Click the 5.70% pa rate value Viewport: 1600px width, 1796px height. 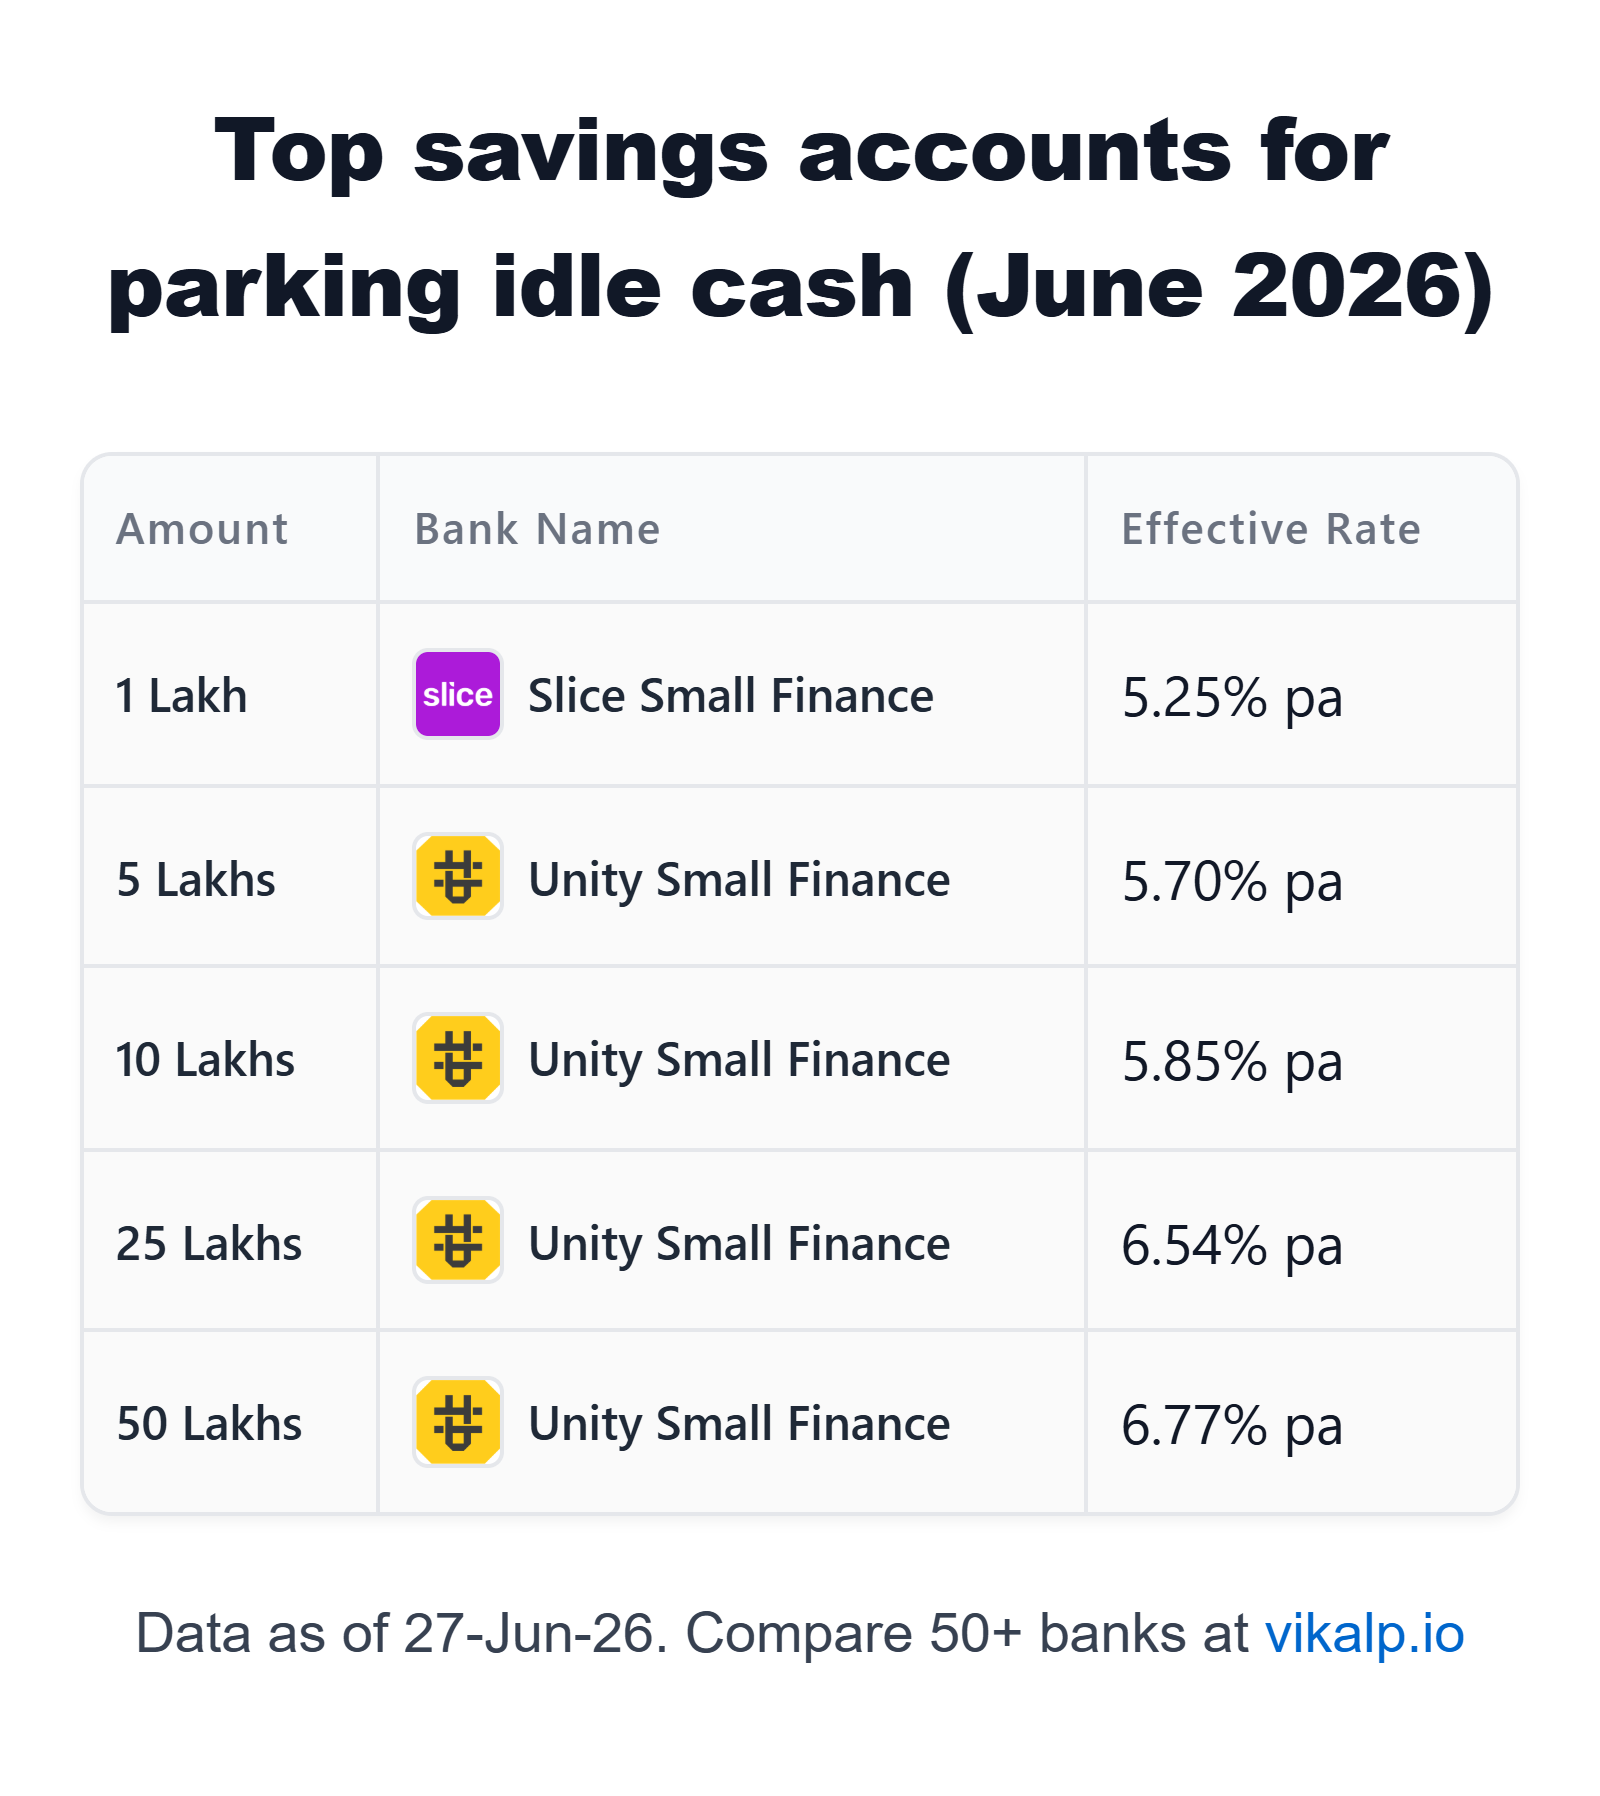click(x=1232, y=882)
